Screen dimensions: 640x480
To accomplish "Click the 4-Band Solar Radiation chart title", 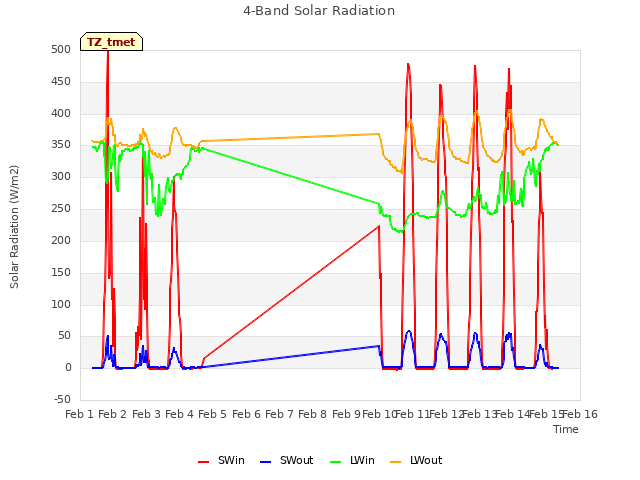I will click(x=319, y=11).
